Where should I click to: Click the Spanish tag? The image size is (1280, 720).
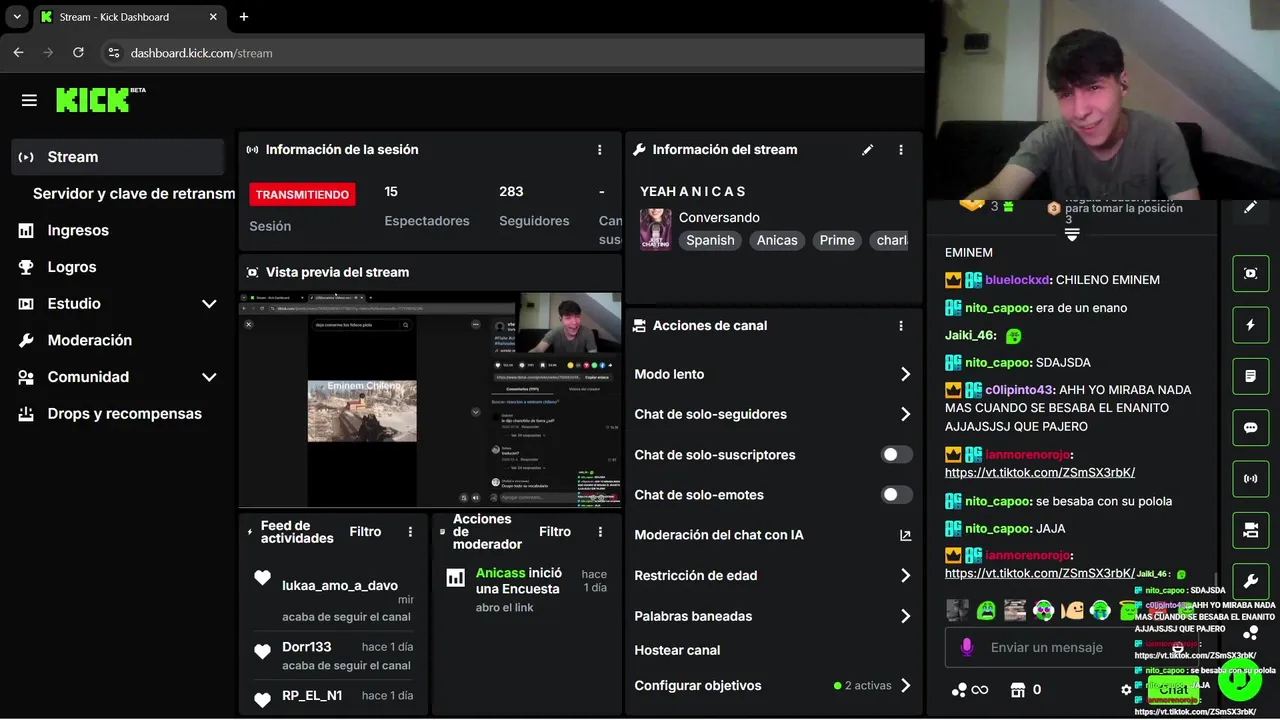coord(710,240)
